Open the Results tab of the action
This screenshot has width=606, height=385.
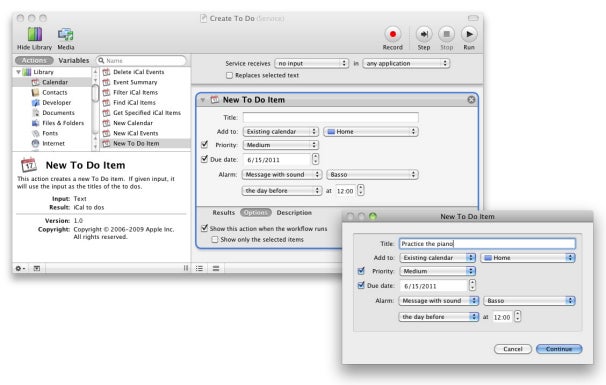pyautogui.click(x=224, y=213)
